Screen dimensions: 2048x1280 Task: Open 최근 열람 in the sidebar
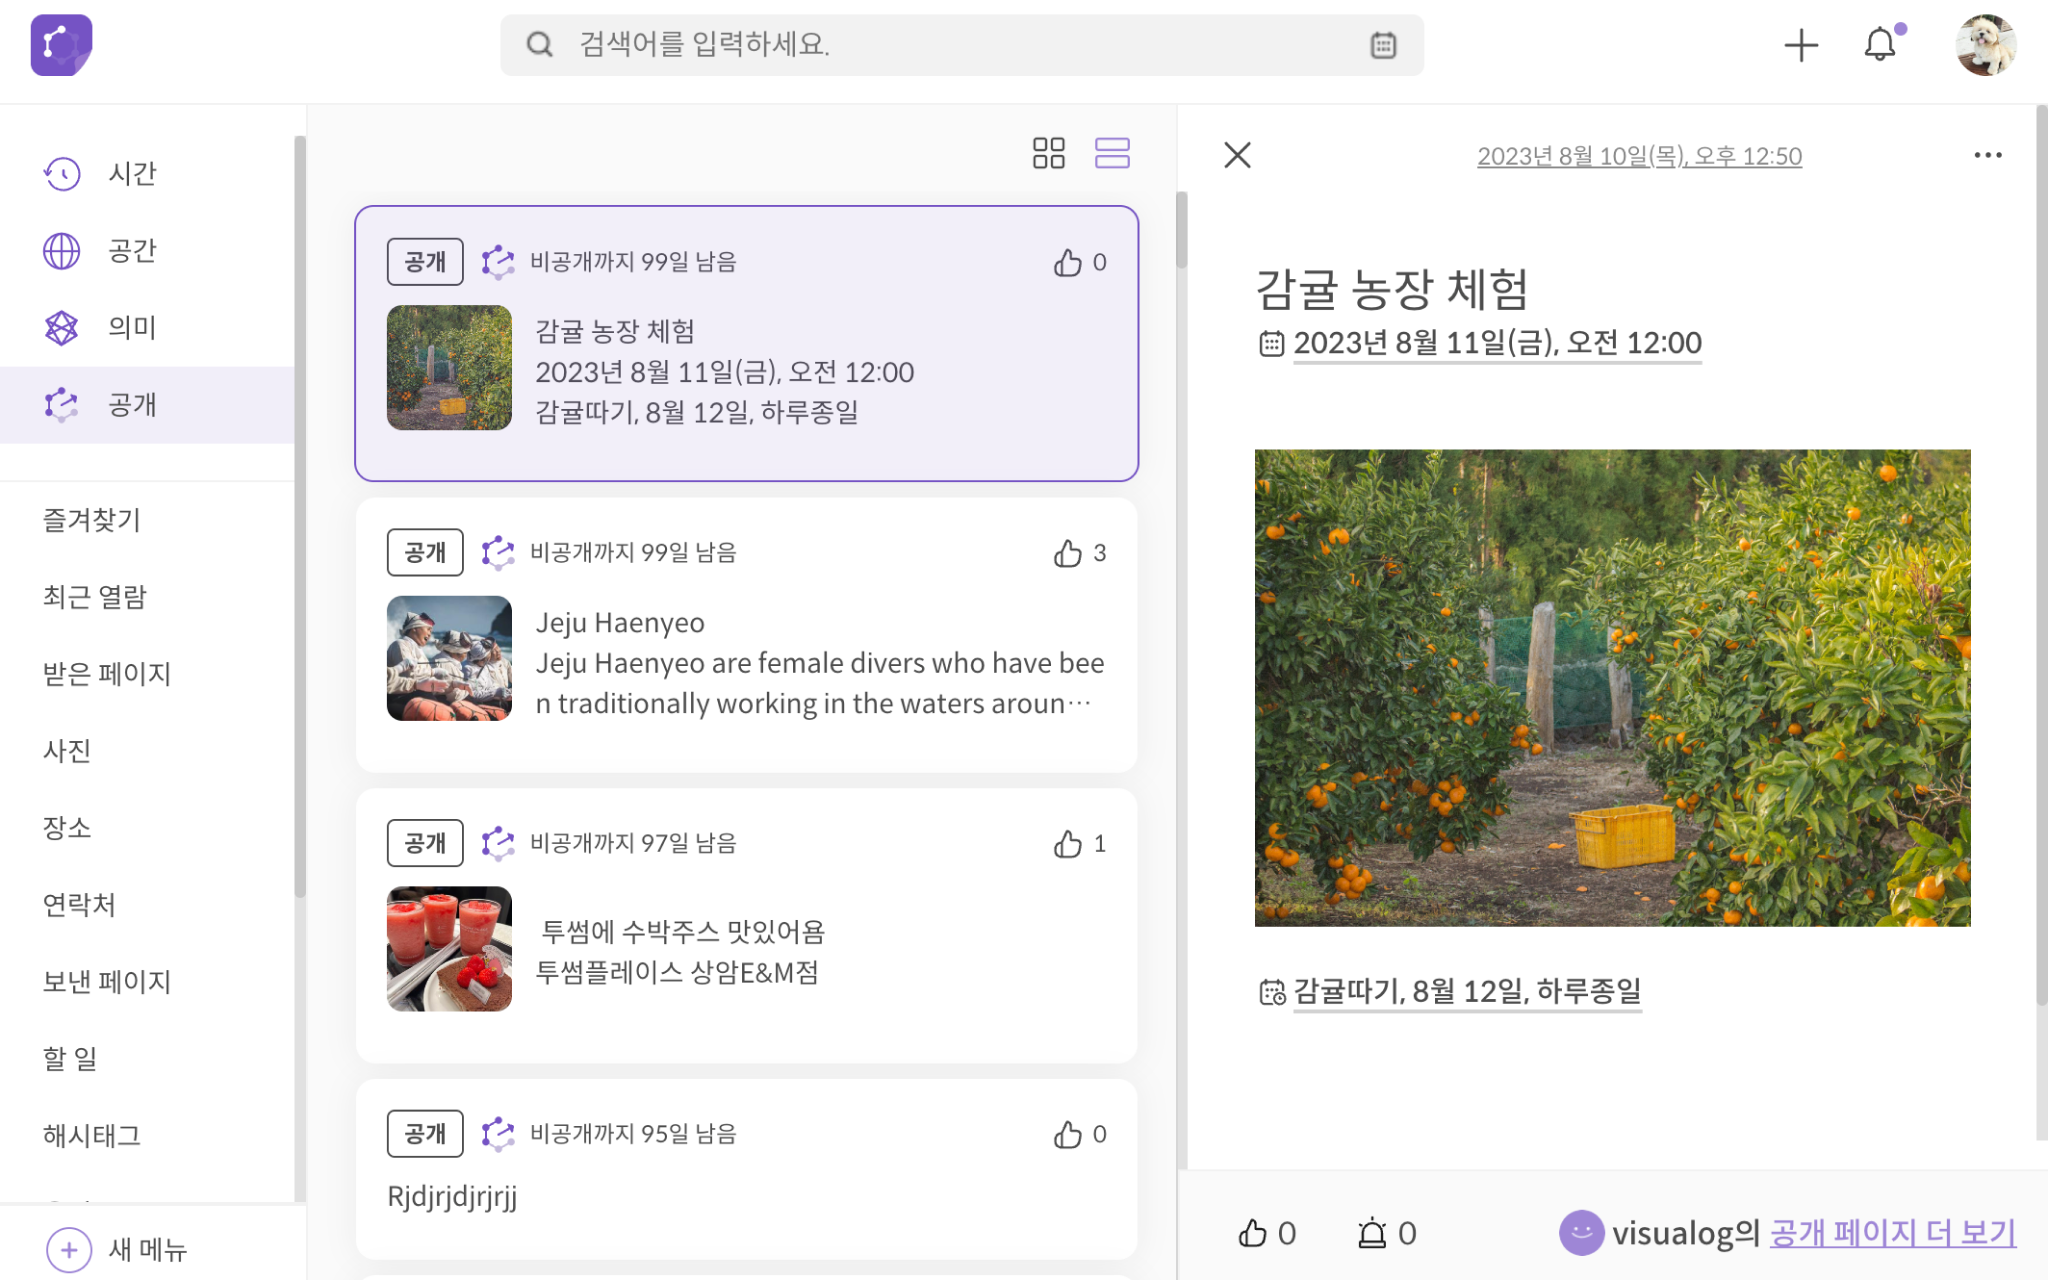(95, 597)
